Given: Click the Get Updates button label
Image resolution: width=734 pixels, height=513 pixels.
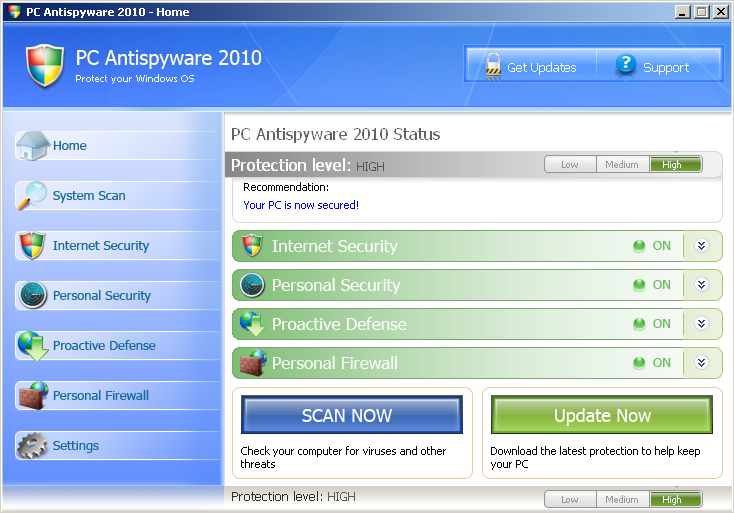Looking at the screenshot, I should click(542, 67).
